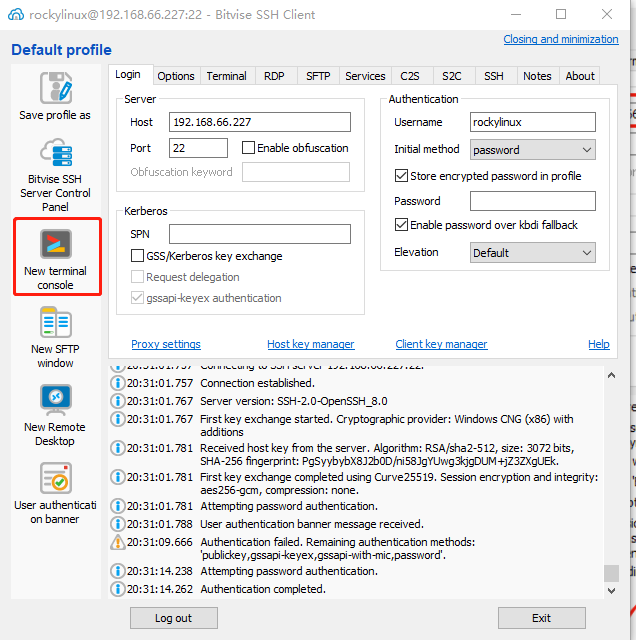Viewport: 636px width, 640px height.
Task: Open the Terminal tab
Action: point(227,76)
